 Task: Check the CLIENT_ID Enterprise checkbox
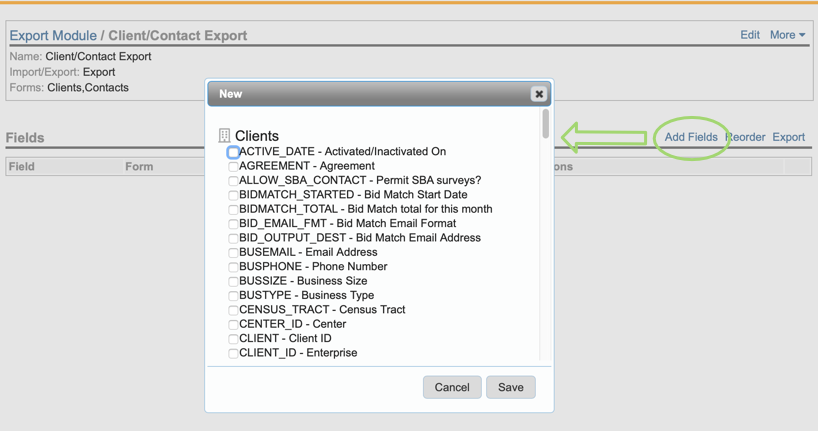(x=233, y=353)
